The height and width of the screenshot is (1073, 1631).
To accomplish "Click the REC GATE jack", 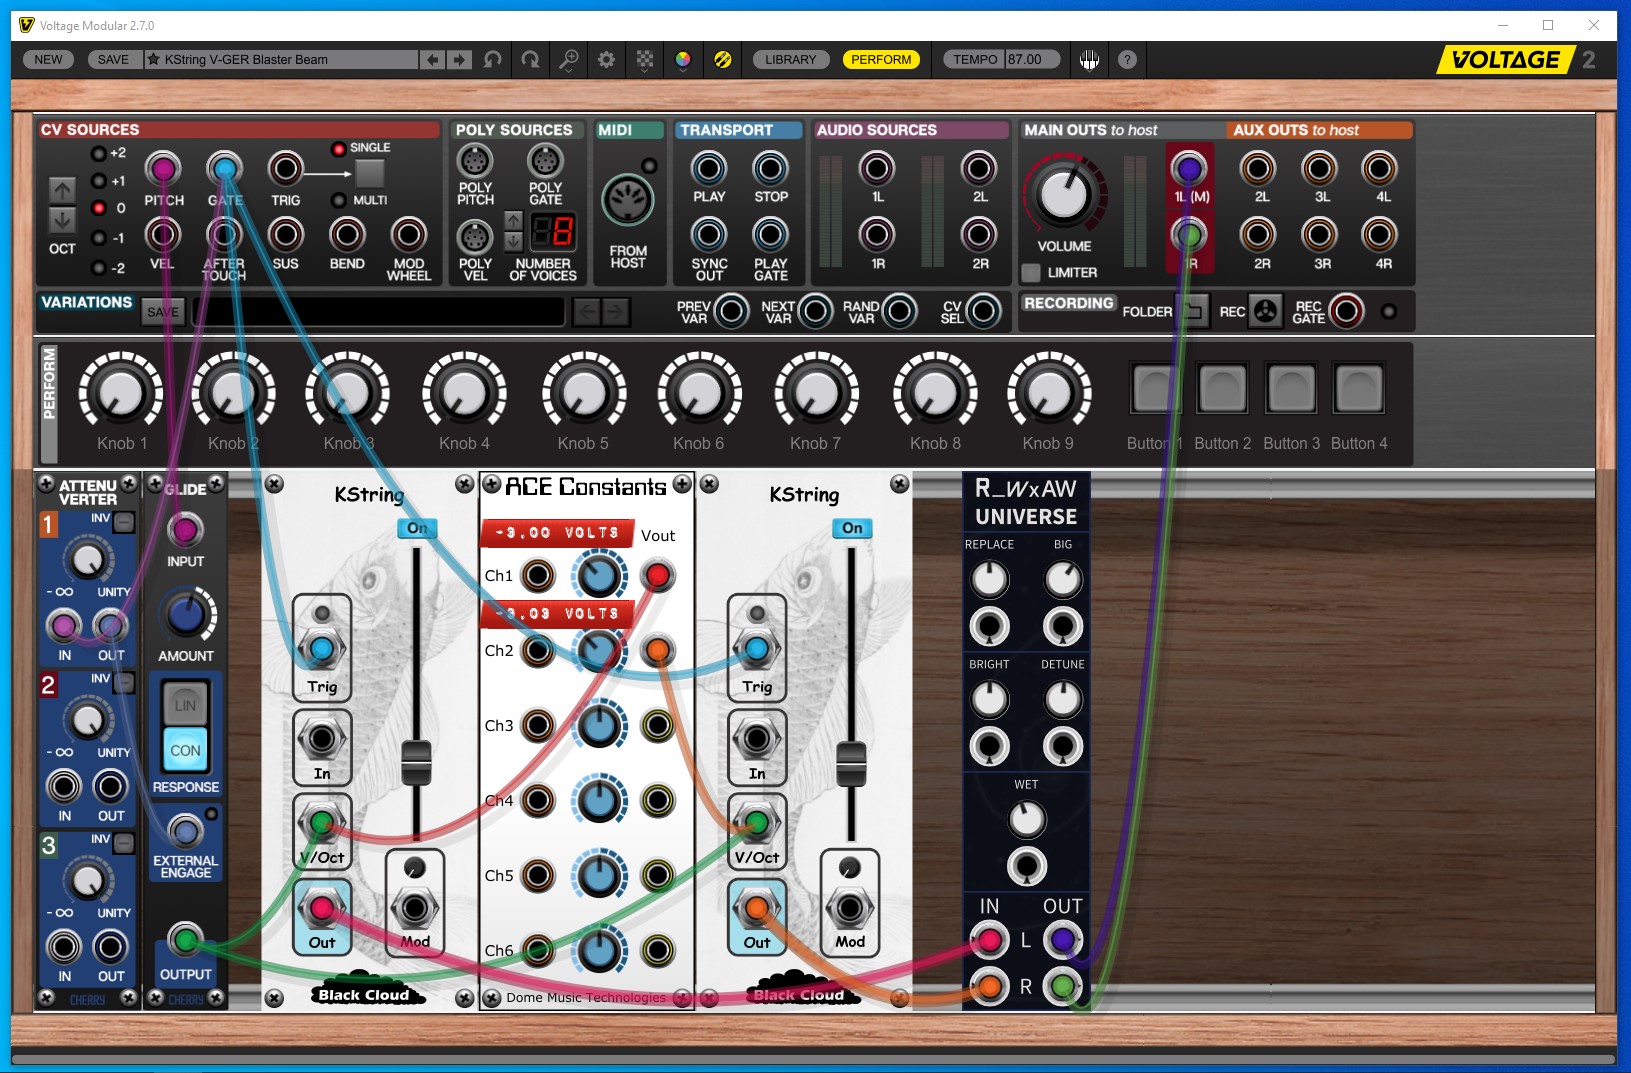I will (1346, 311).
